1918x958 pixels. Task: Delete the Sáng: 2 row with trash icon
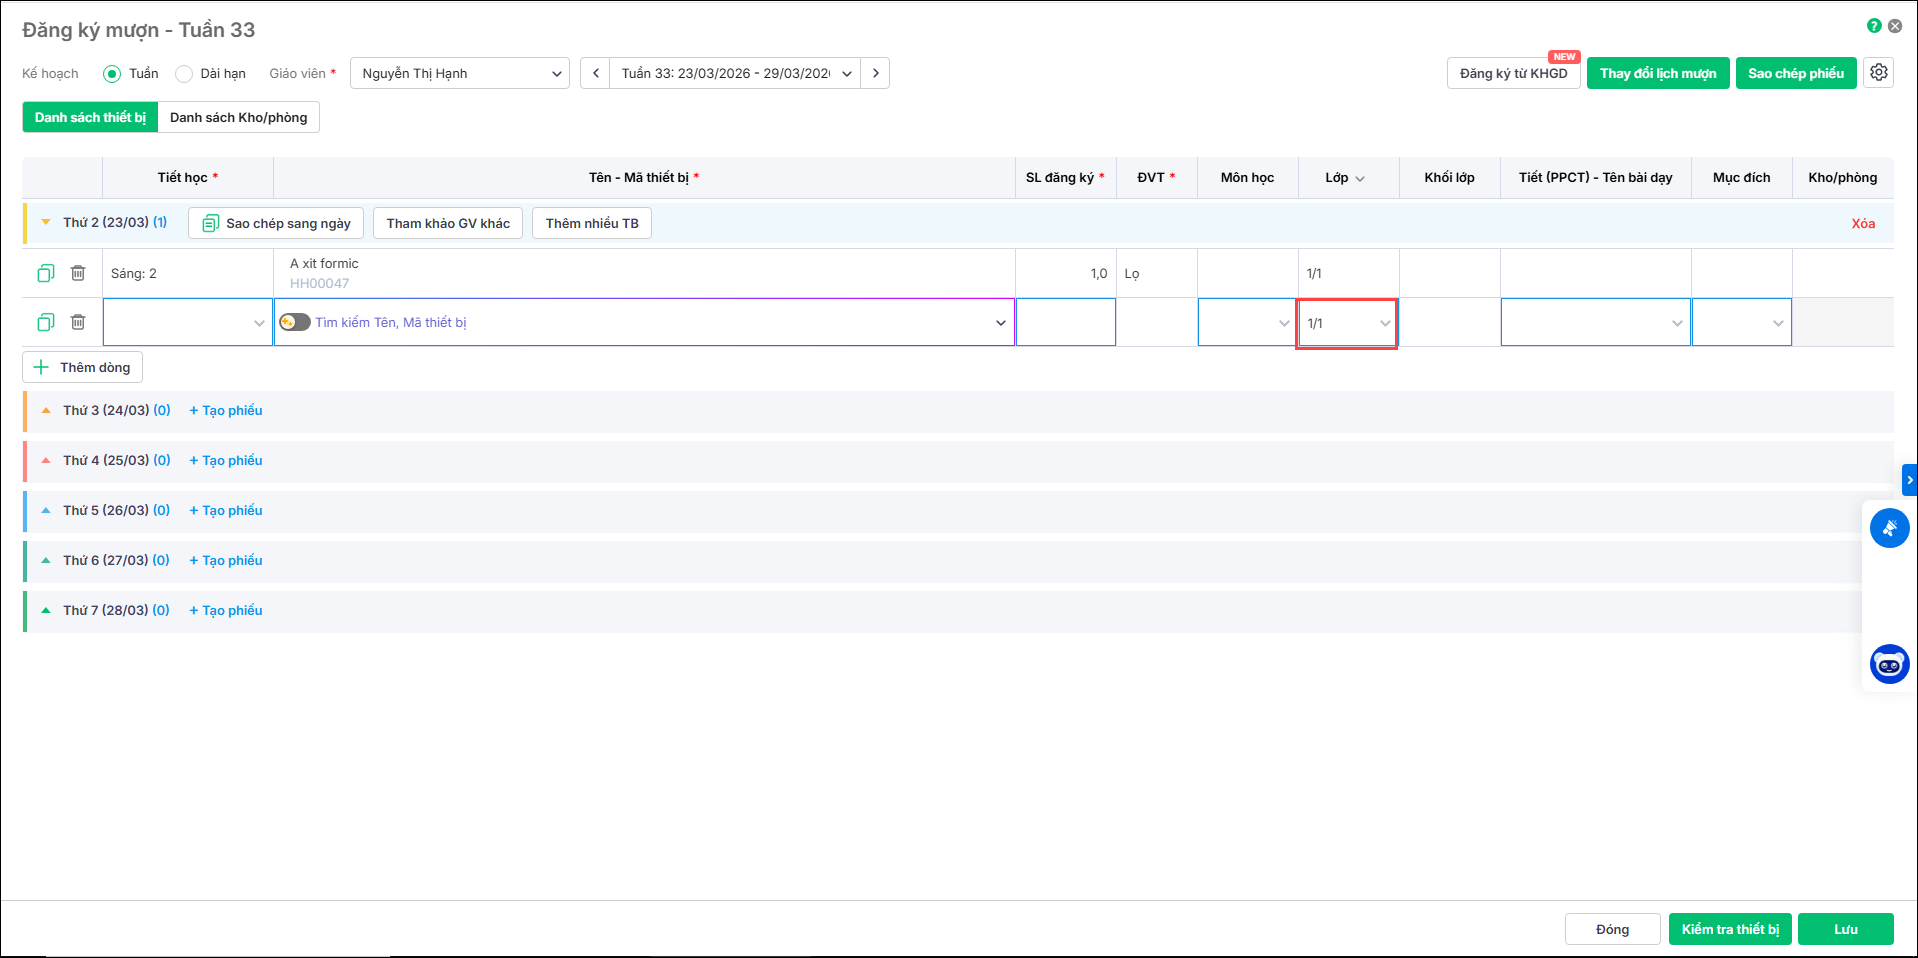78,273
